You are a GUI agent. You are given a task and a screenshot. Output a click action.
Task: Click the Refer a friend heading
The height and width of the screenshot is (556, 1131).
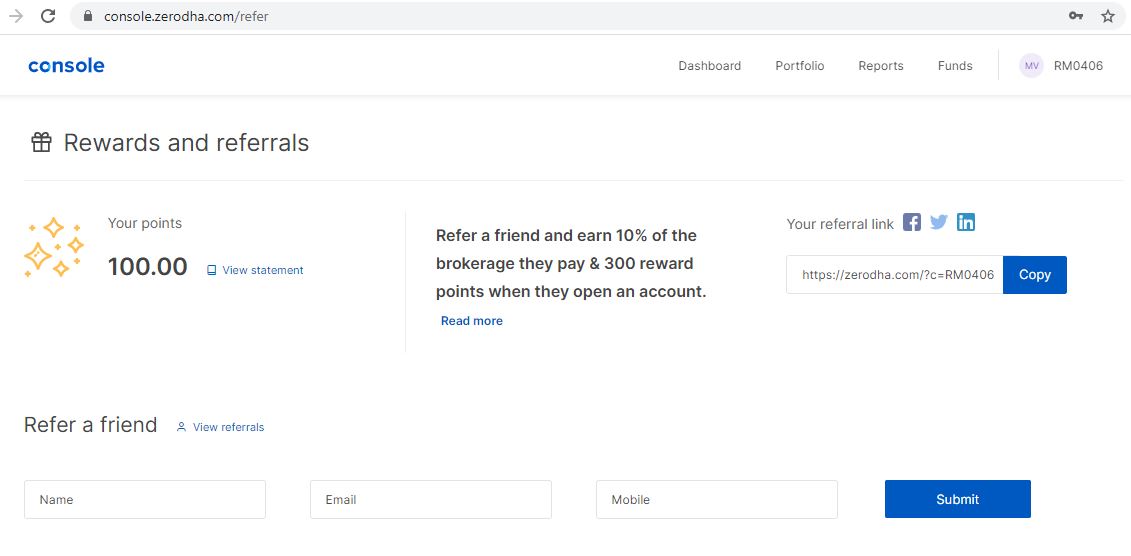tap(90, 425)
